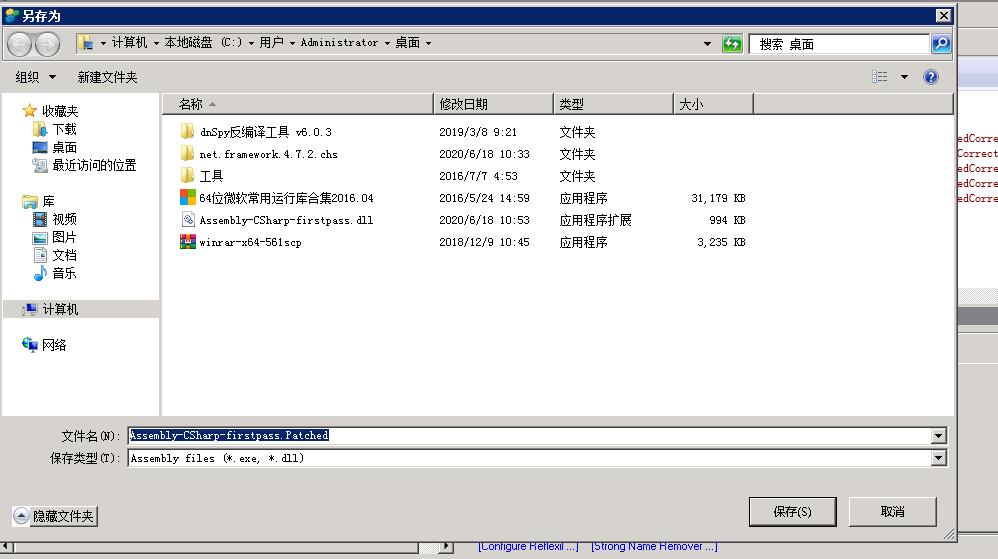This screenshot has width=998, height=559.
Task: Click the refresh button beside address bar
Action: tap(732, 44)
